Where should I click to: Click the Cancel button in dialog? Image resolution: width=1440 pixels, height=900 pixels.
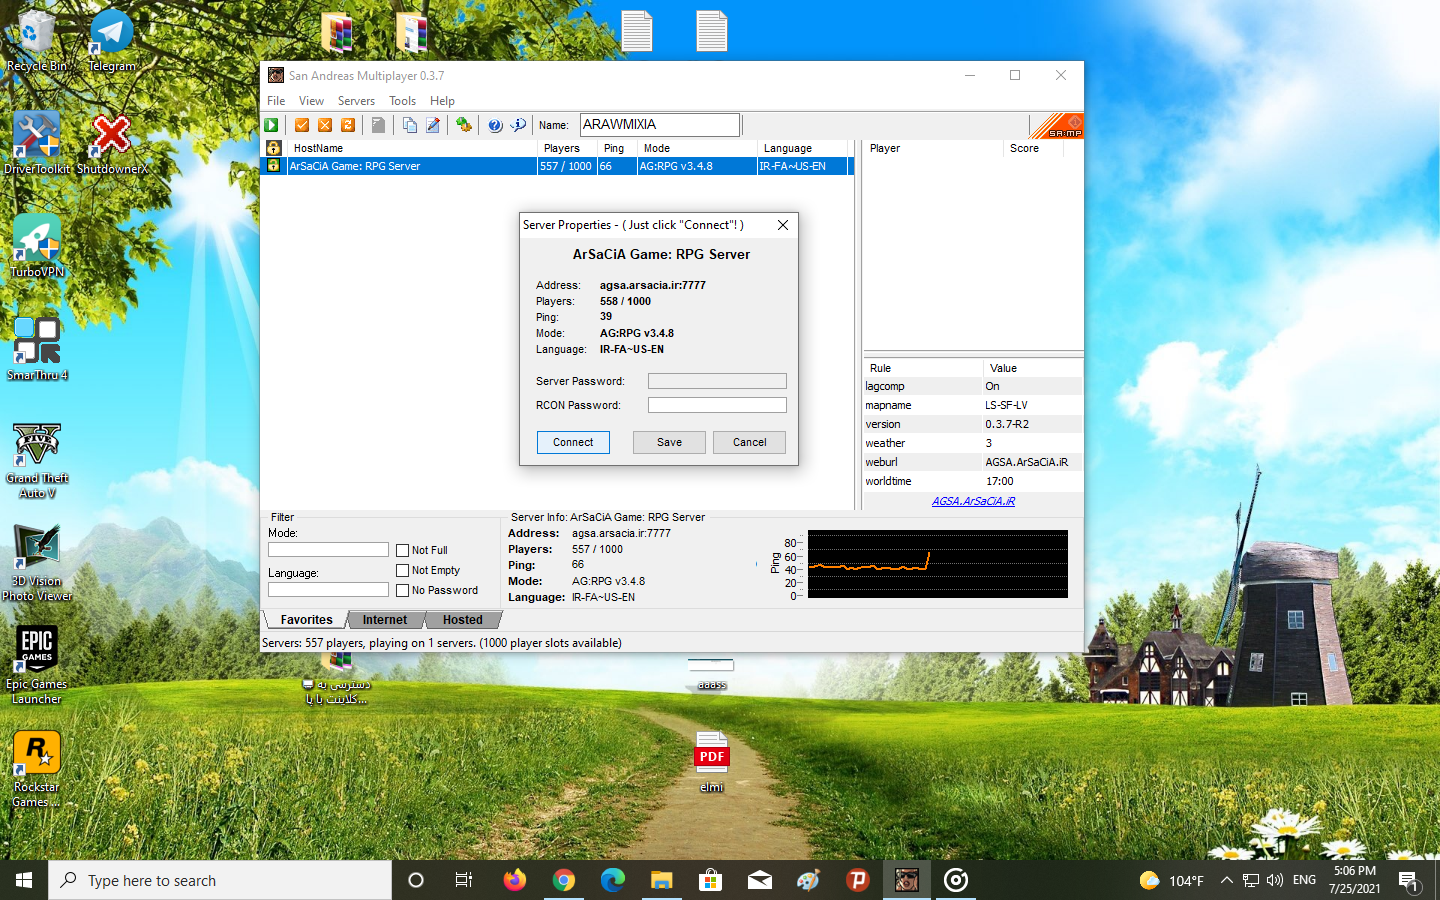749,442
